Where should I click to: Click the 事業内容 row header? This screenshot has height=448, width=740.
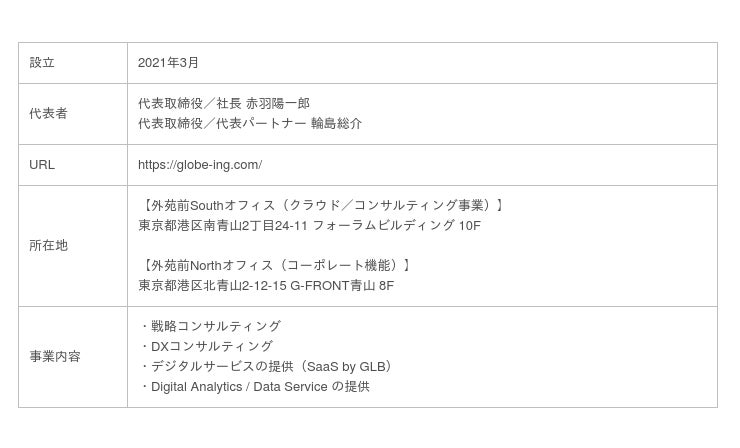(x=55, y=357)
